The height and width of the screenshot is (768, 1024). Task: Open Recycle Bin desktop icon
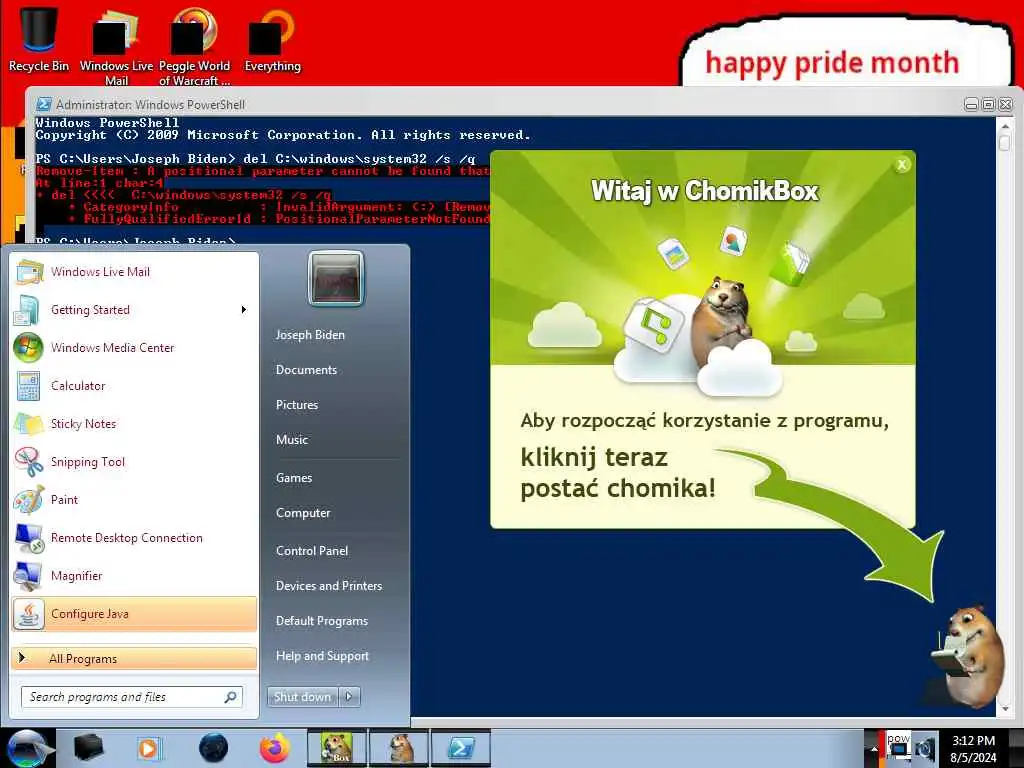point(39,39)
